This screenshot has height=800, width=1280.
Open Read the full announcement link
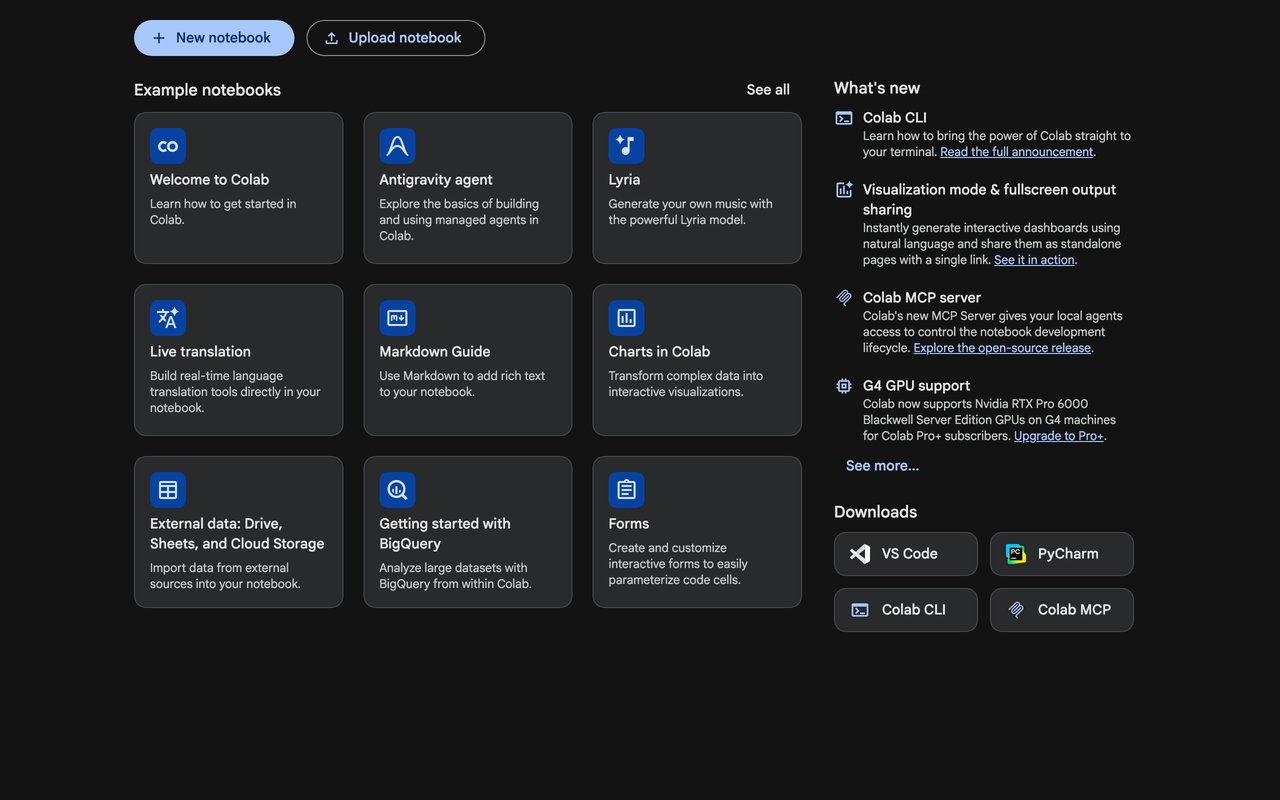tap(1017, 152)
